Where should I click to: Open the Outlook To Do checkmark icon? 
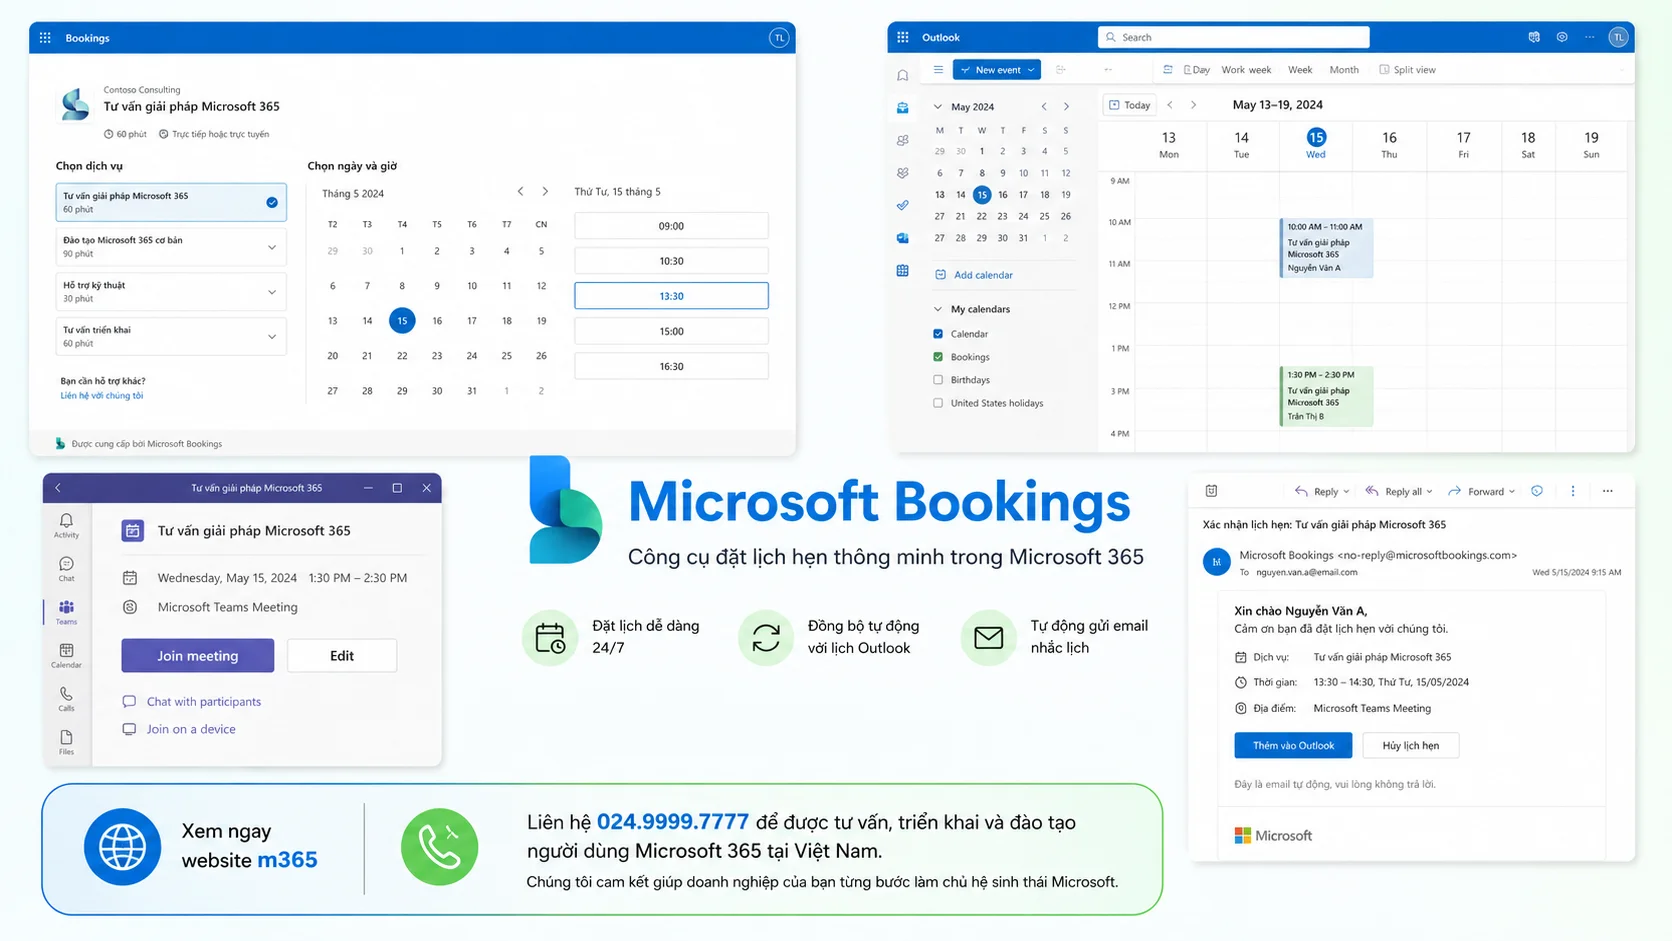click(x=903, y=205)
